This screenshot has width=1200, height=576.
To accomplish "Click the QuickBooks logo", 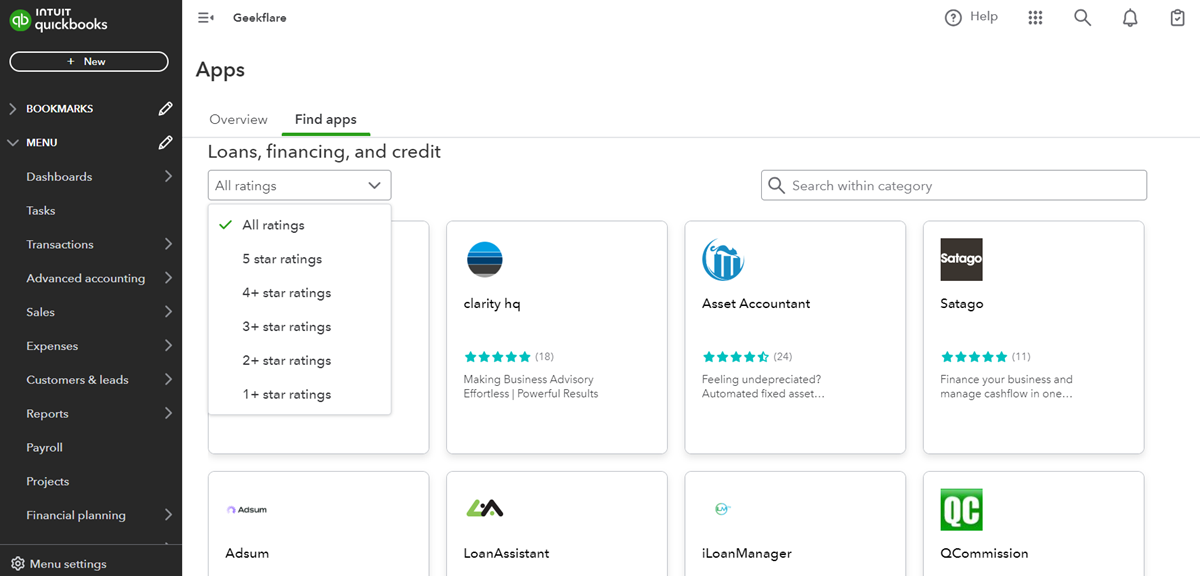I will click(x=58, y=19).
